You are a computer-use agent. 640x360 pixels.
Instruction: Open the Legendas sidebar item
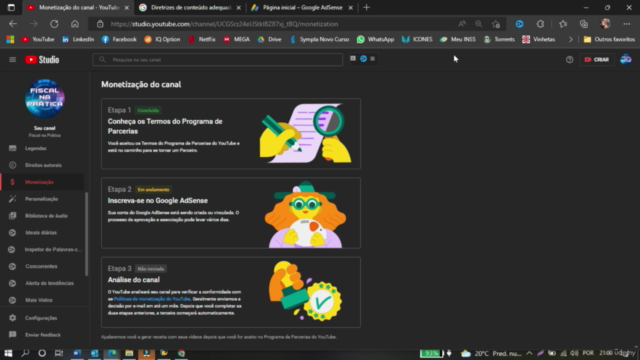point(36,148)
